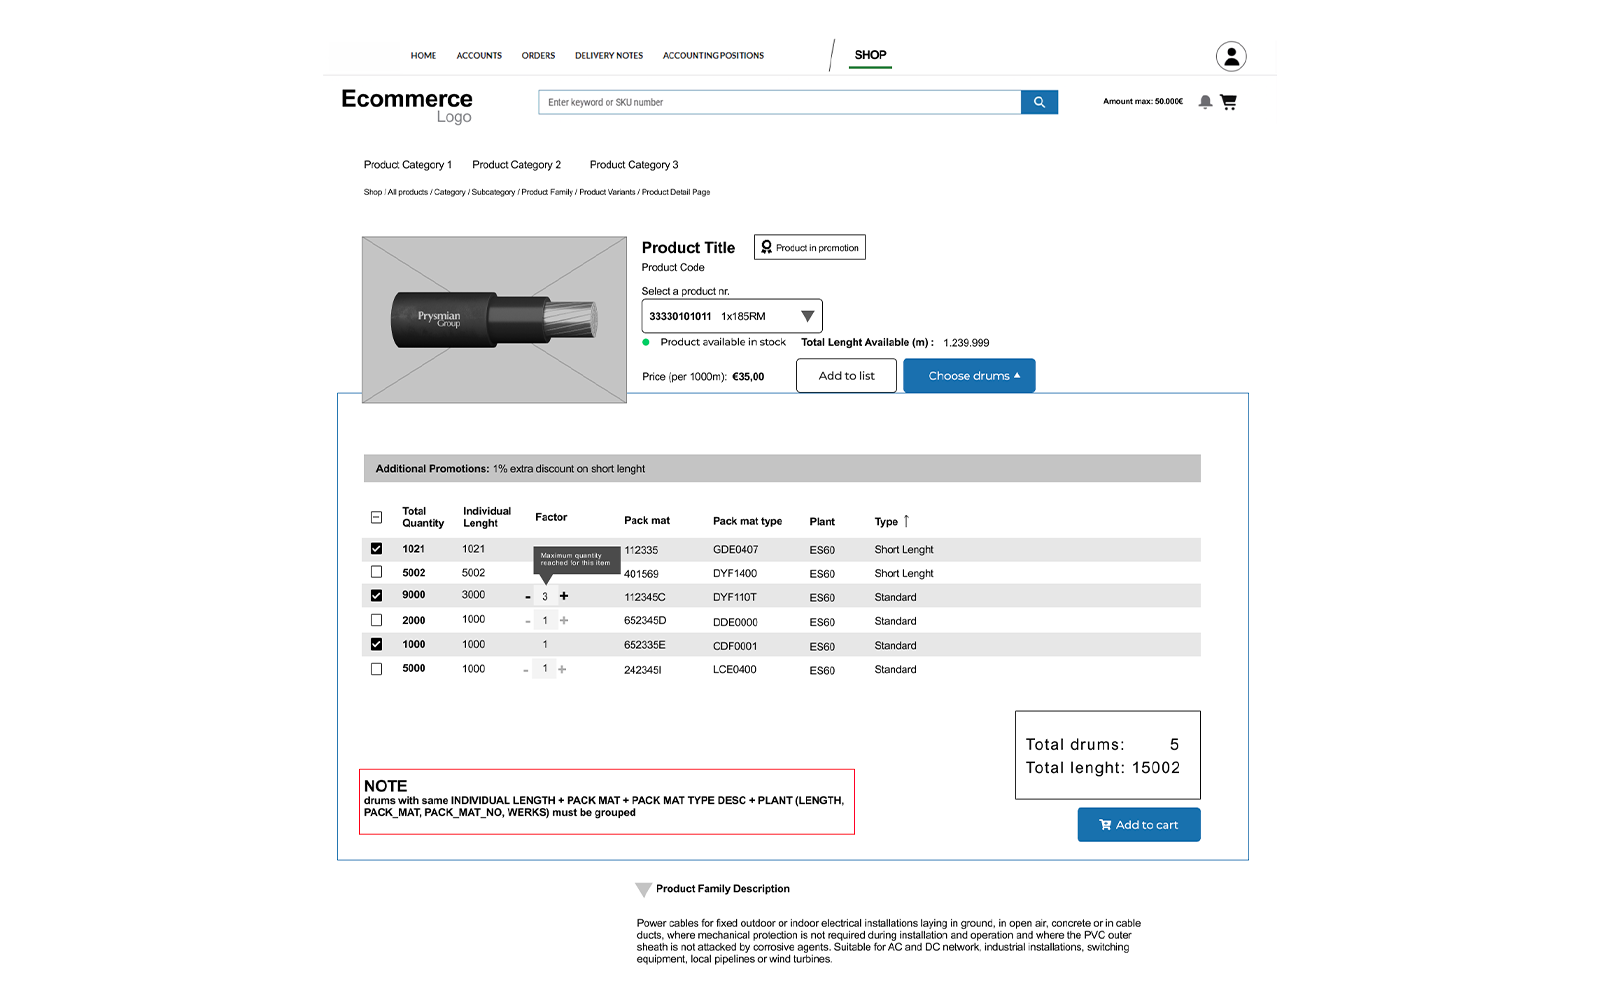1600x1000 pixels.
Task: Click the Add to cart button
Action: coord(1139,825)
